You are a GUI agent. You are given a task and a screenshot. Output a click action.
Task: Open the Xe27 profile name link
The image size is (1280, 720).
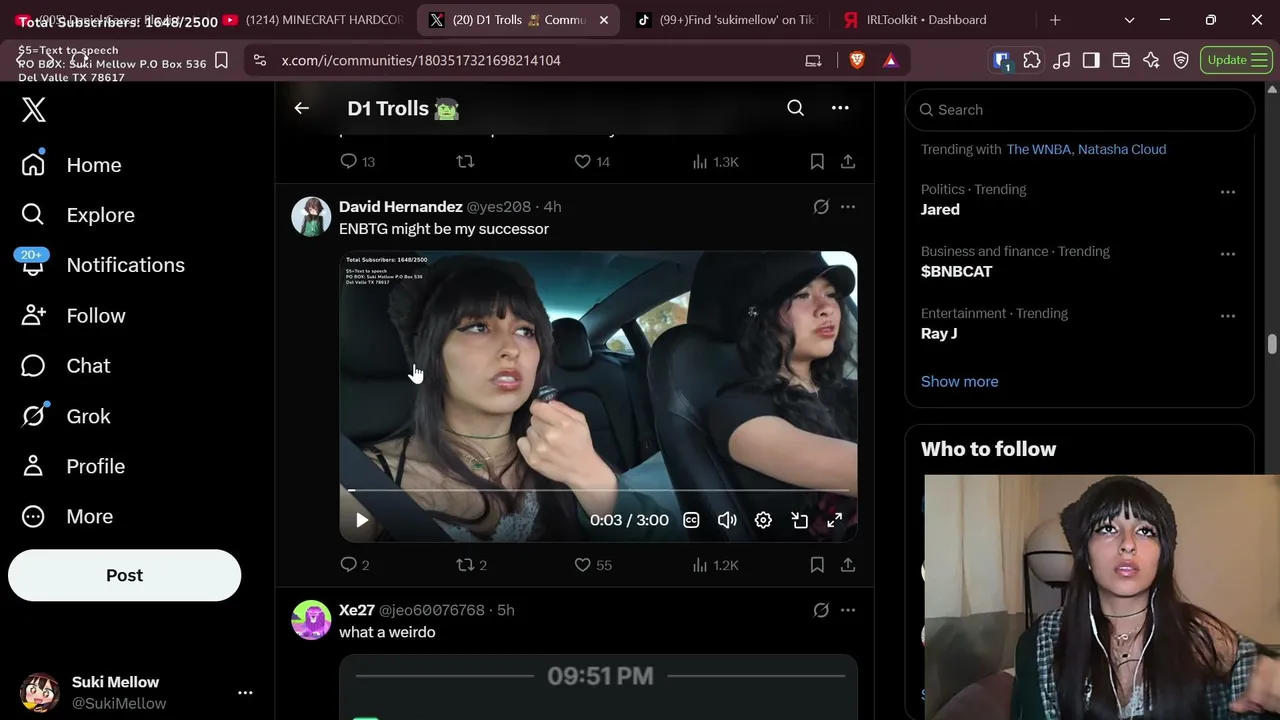click(x=357, y=610)
